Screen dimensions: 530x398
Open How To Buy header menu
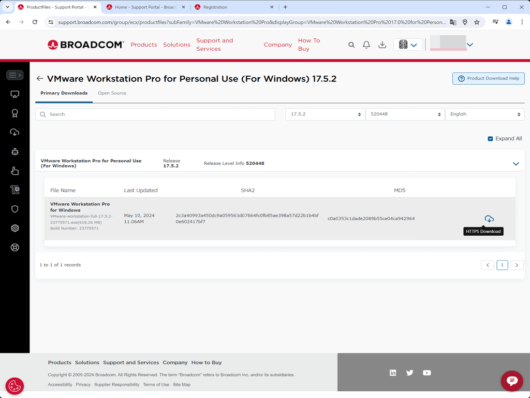click(309, 45)
